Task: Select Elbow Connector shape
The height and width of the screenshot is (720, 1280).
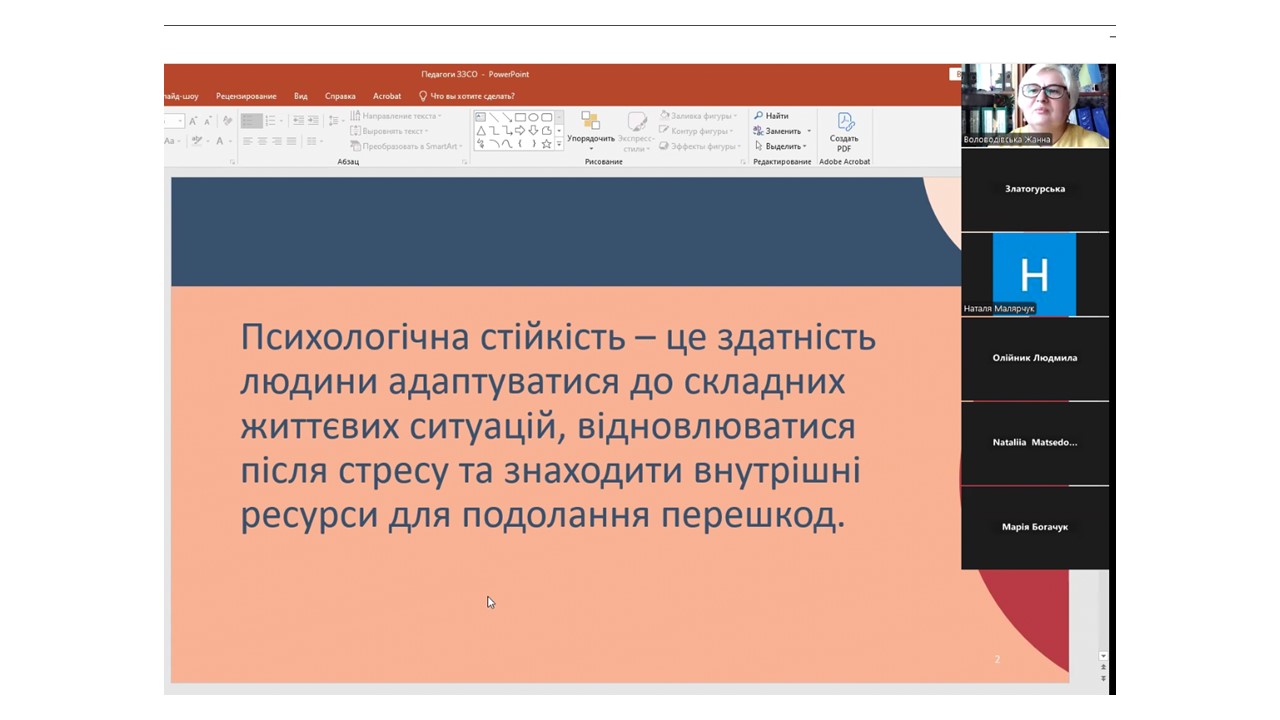Action: pos(494,130)
